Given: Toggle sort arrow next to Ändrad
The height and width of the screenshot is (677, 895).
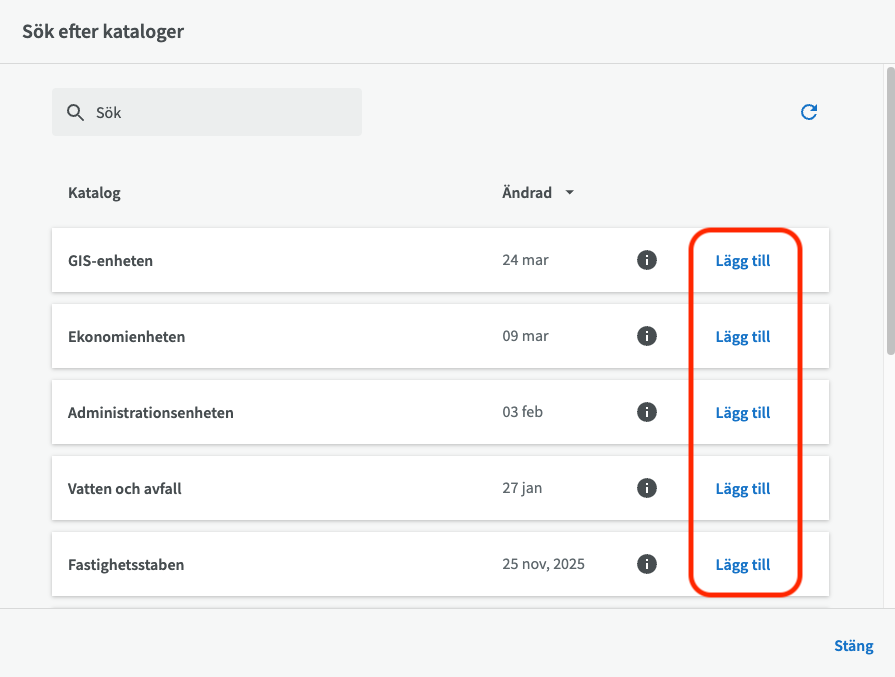Looking at the screenshot, I should (570, 193).
